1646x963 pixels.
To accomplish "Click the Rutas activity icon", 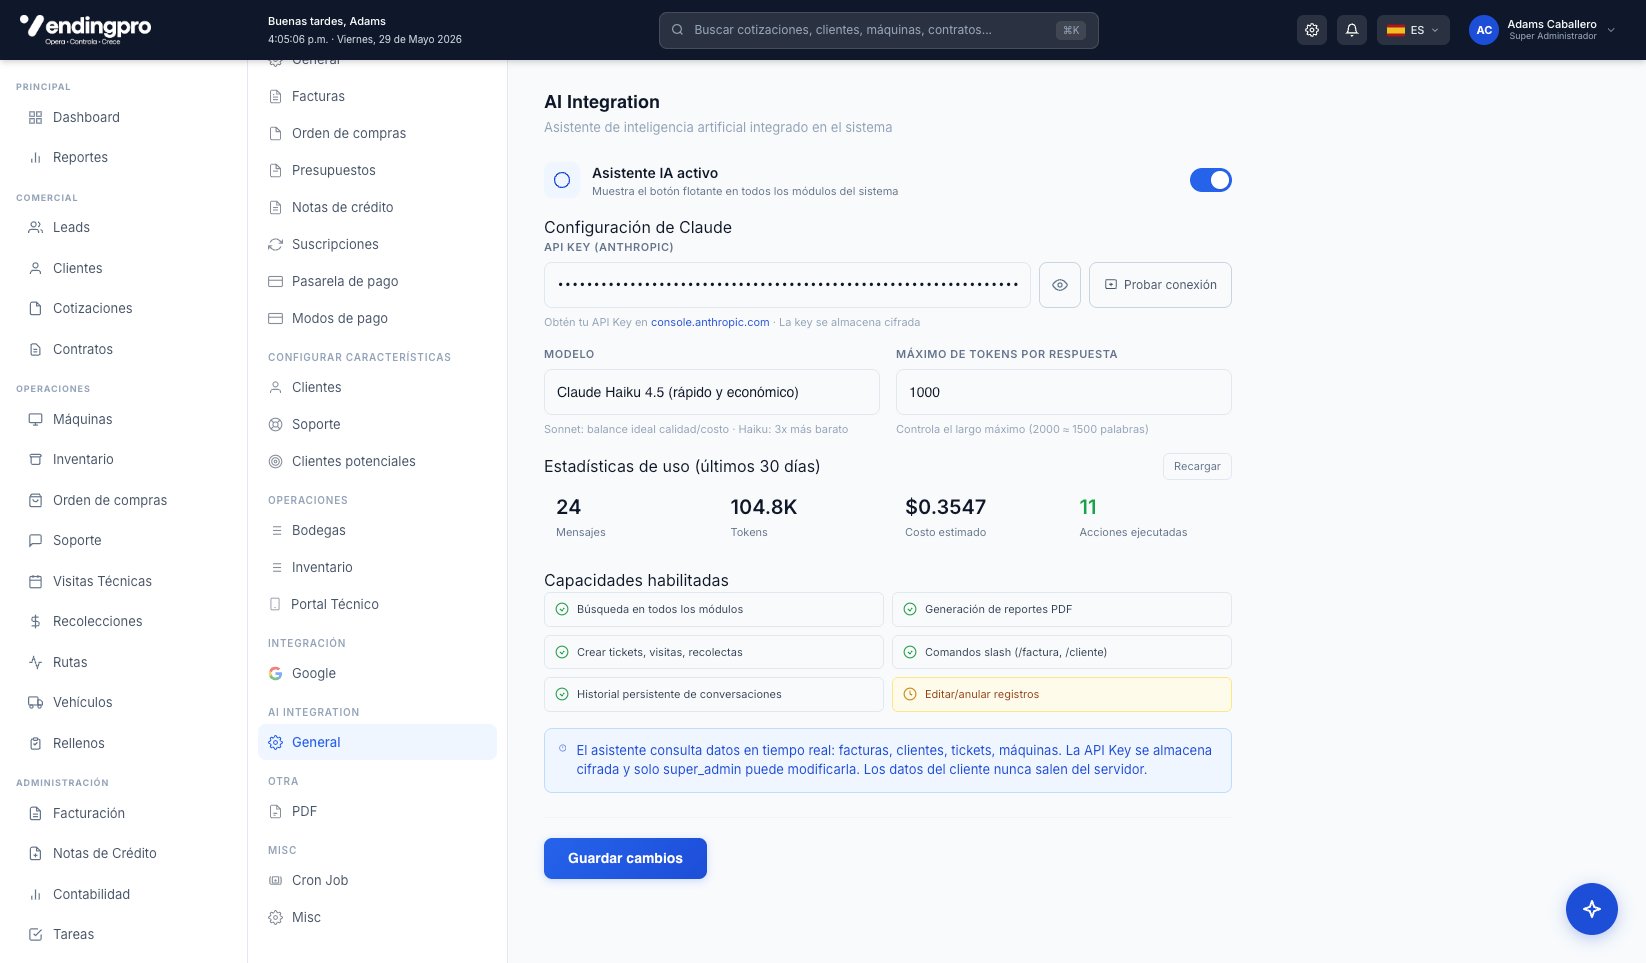I will tap(35, 662).
